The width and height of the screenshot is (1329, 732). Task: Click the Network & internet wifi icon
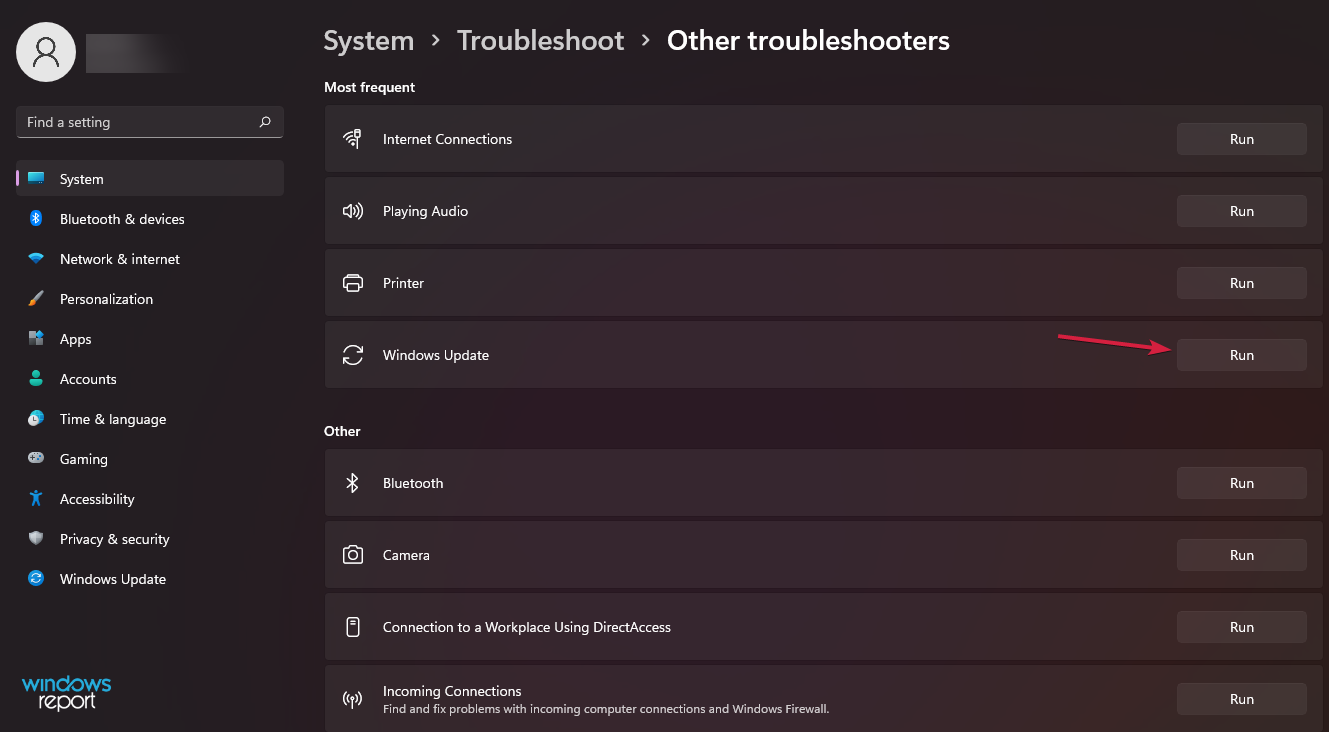point(36,259)
